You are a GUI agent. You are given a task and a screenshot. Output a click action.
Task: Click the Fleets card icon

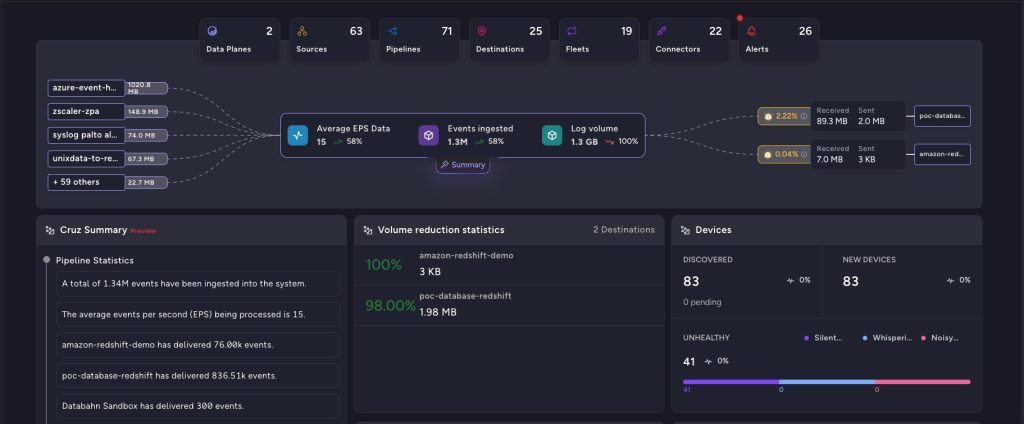pos(572,31)
